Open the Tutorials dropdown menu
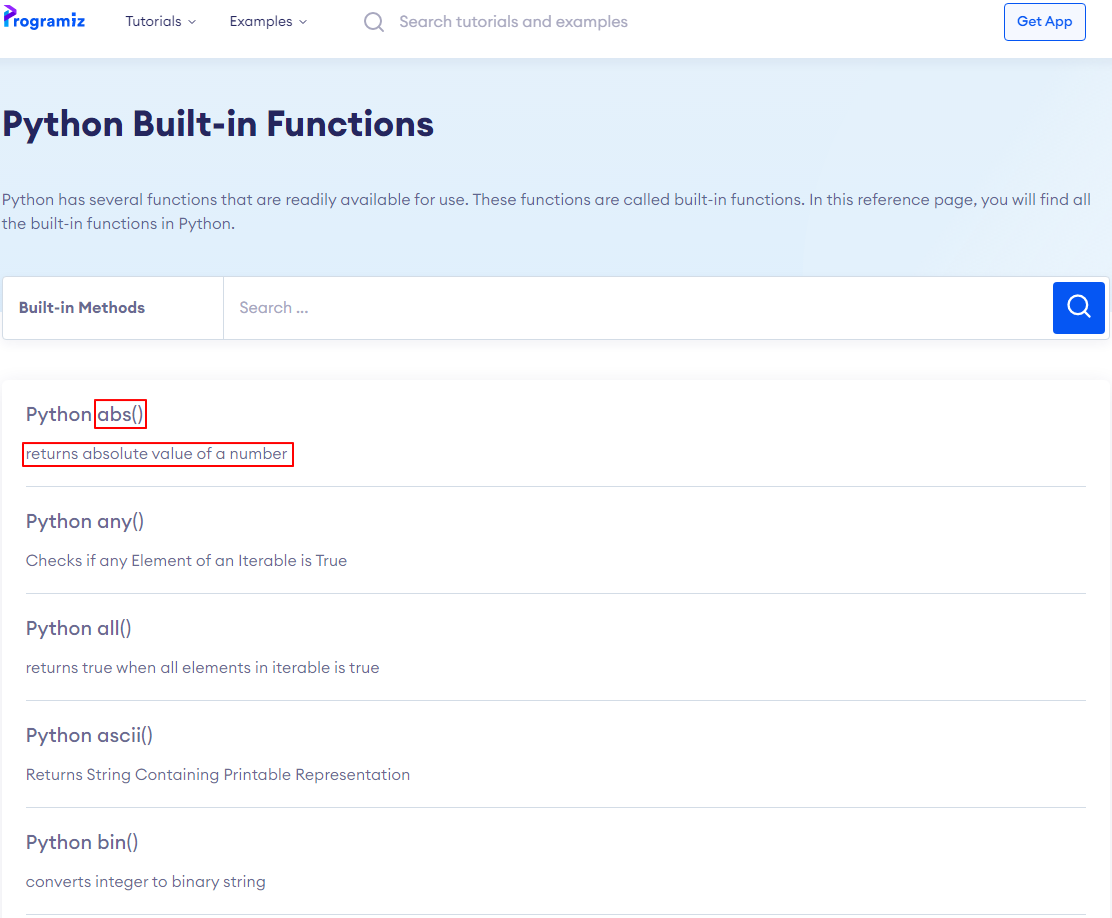The height and width of the screenshot is (918, 1112). pyautogui.click(x=160, y=21)
